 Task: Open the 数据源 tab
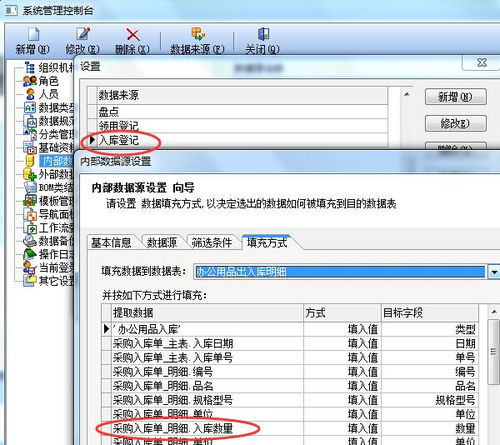click(x=162, y=243)
